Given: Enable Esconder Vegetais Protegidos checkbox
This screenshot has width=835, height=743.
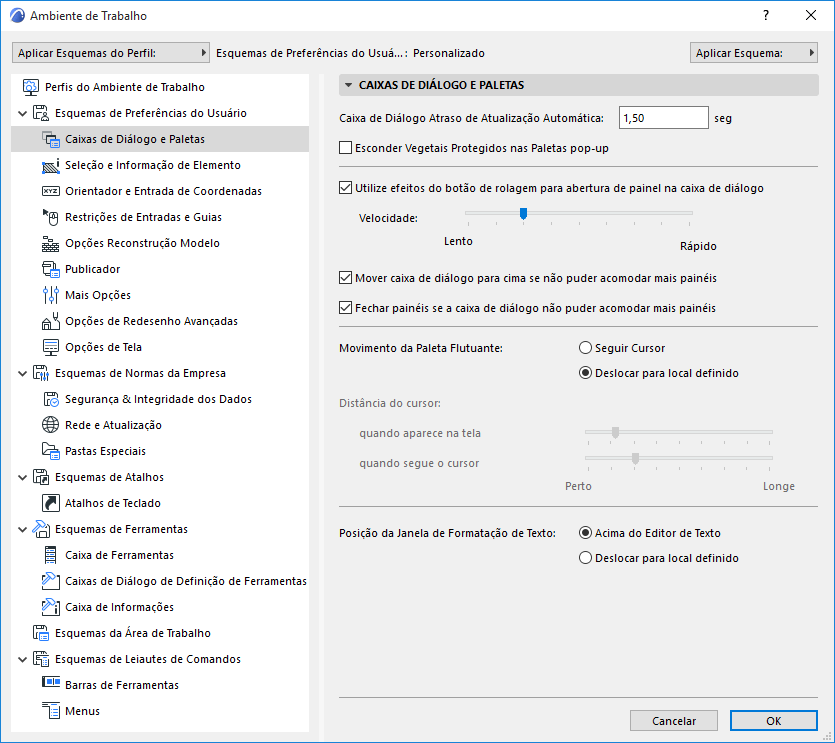Looking at the screenshot, I should [x=347, y=148].
